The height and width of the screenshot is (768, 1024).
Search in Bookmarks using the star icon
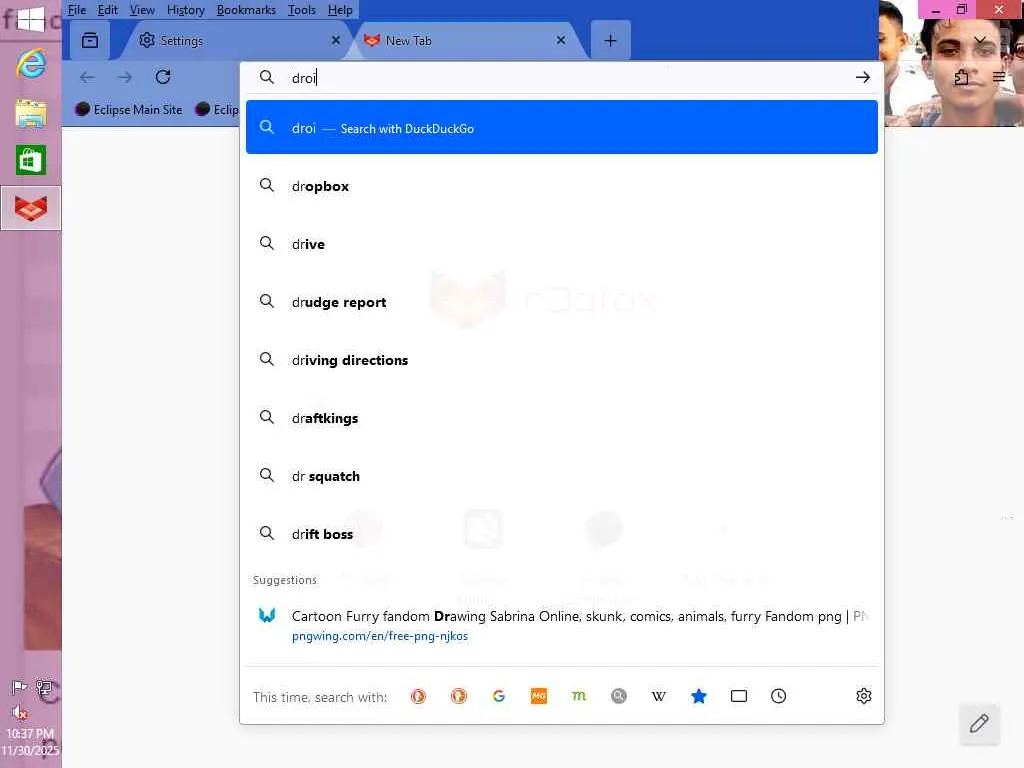point(699,696)
